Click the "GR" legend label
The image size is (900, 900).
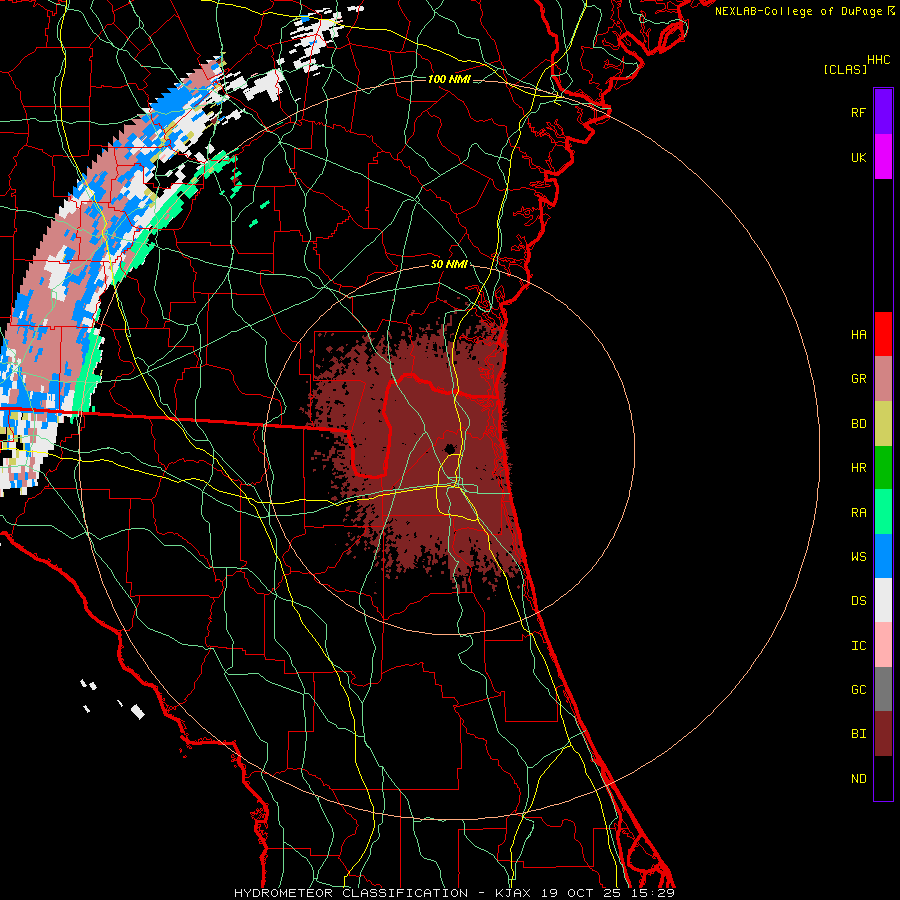(x=858, y=379)
